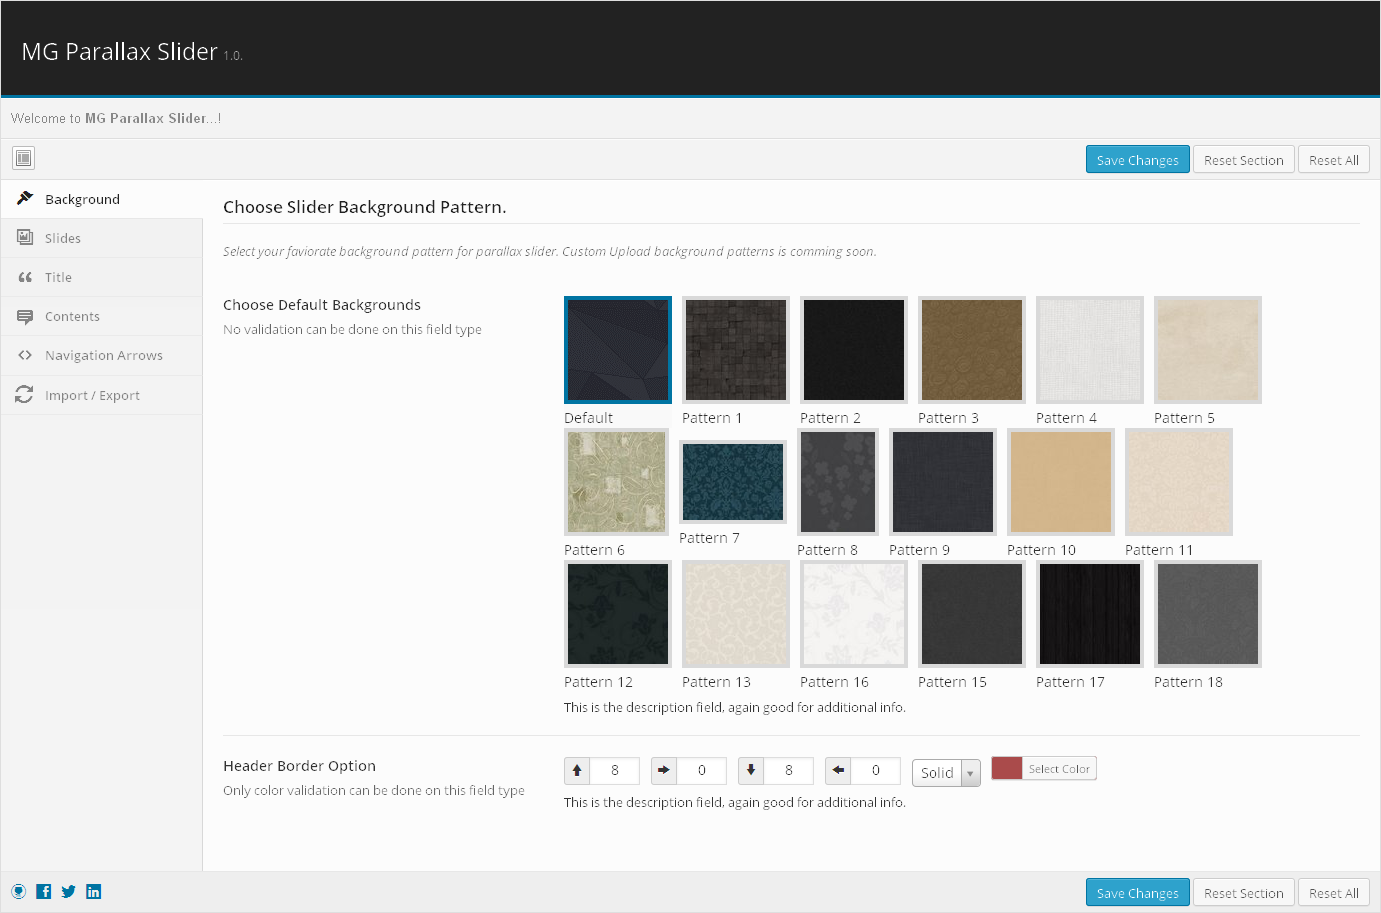Click the expand all sections icon
This screenshot has width=1381, height=913.
pyautogui.click(x=23, y=158)
